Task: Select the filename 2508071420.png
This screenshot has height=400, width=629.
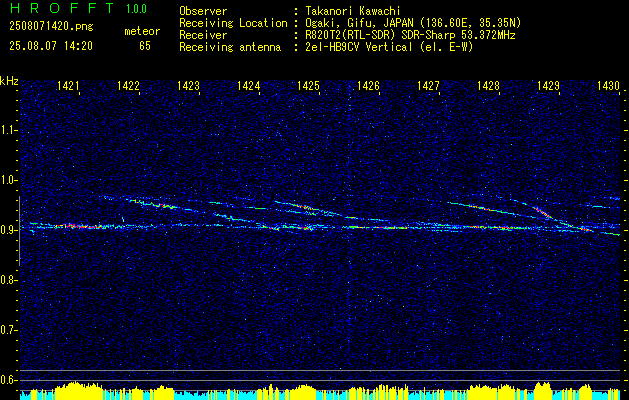Action: coord(51,27)
